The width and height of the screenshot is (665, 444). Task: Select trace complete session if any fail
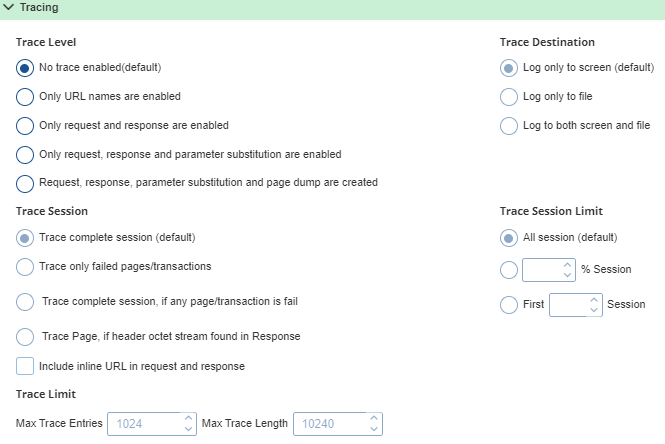click(x=26, y=301)
